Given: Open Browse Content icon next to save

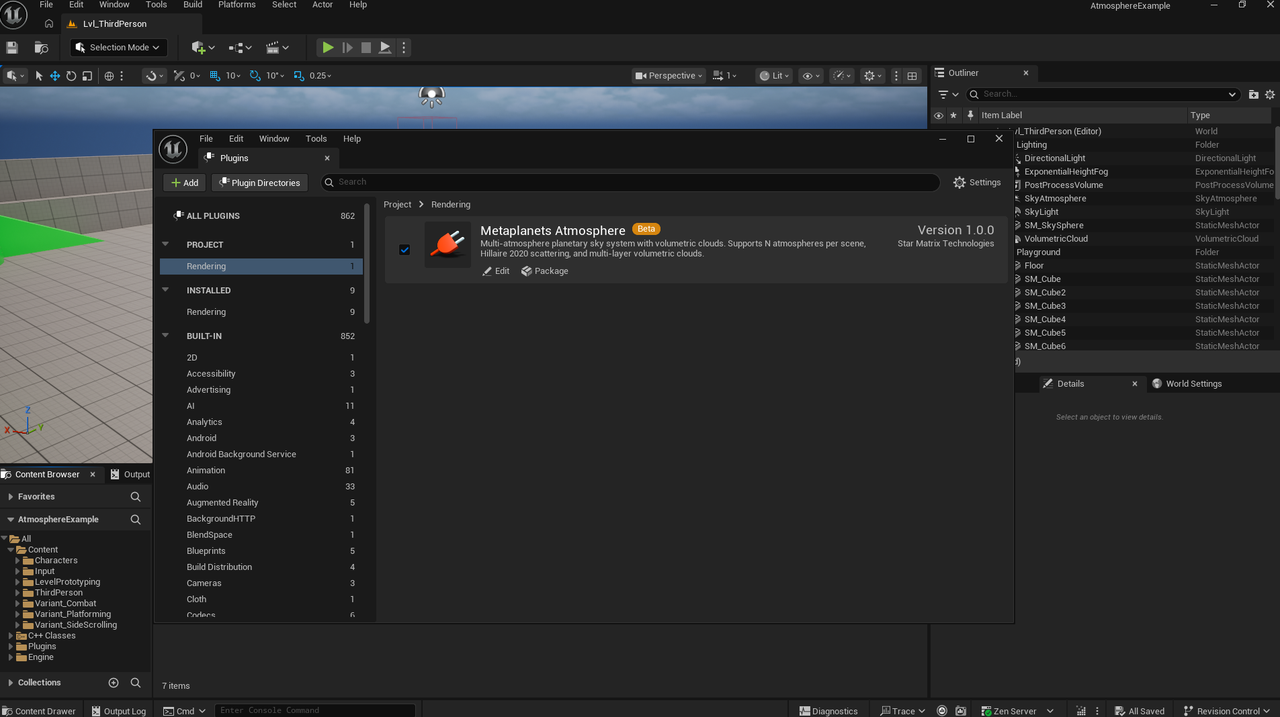Looking at the screenshot, I should point(41,47).
